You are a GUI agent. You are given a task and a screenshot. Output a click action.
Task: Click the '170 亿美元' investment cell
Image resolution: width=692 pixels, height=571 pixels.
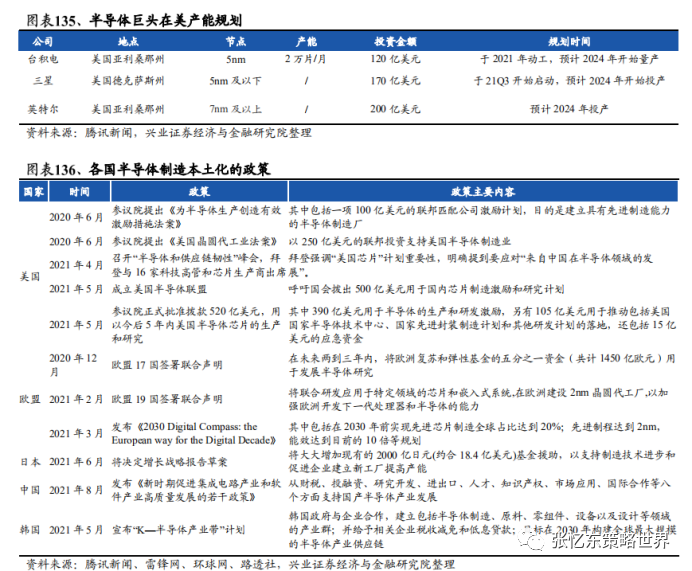point(395,81)
